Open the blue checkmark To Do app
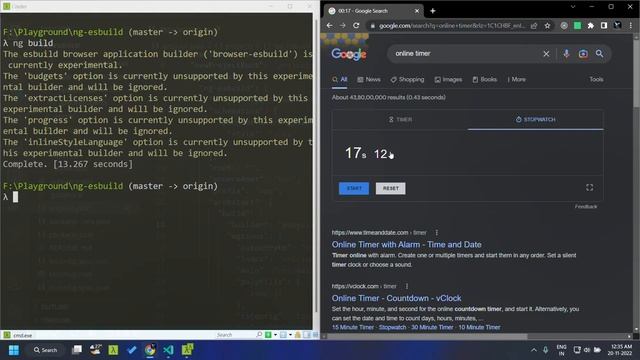Screen dimensions: 640x360 pyautogui.click(x=131, y=350)
